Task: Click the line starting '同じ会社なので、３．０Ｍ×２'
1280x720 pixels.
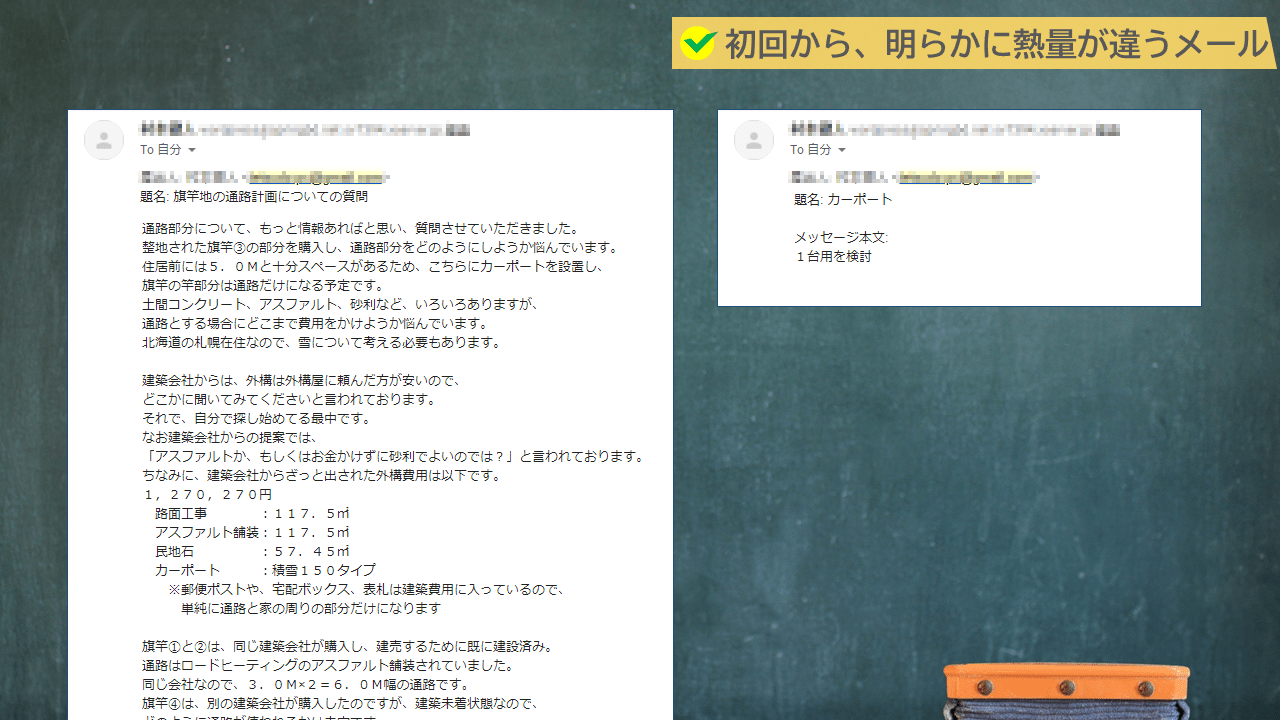Action: (x=306, y=685)
